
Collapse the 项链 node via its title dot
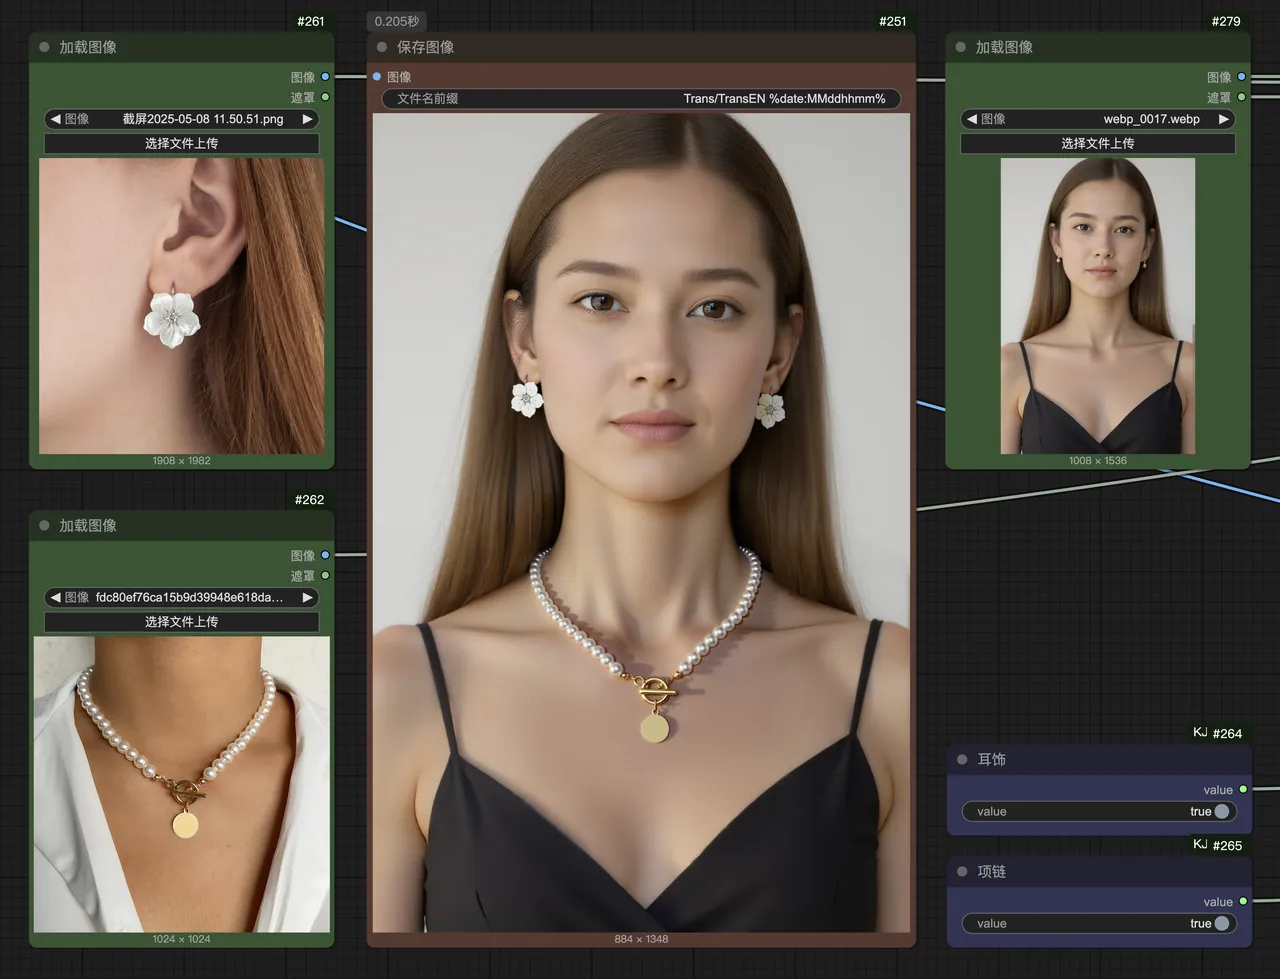coord(962,872)
